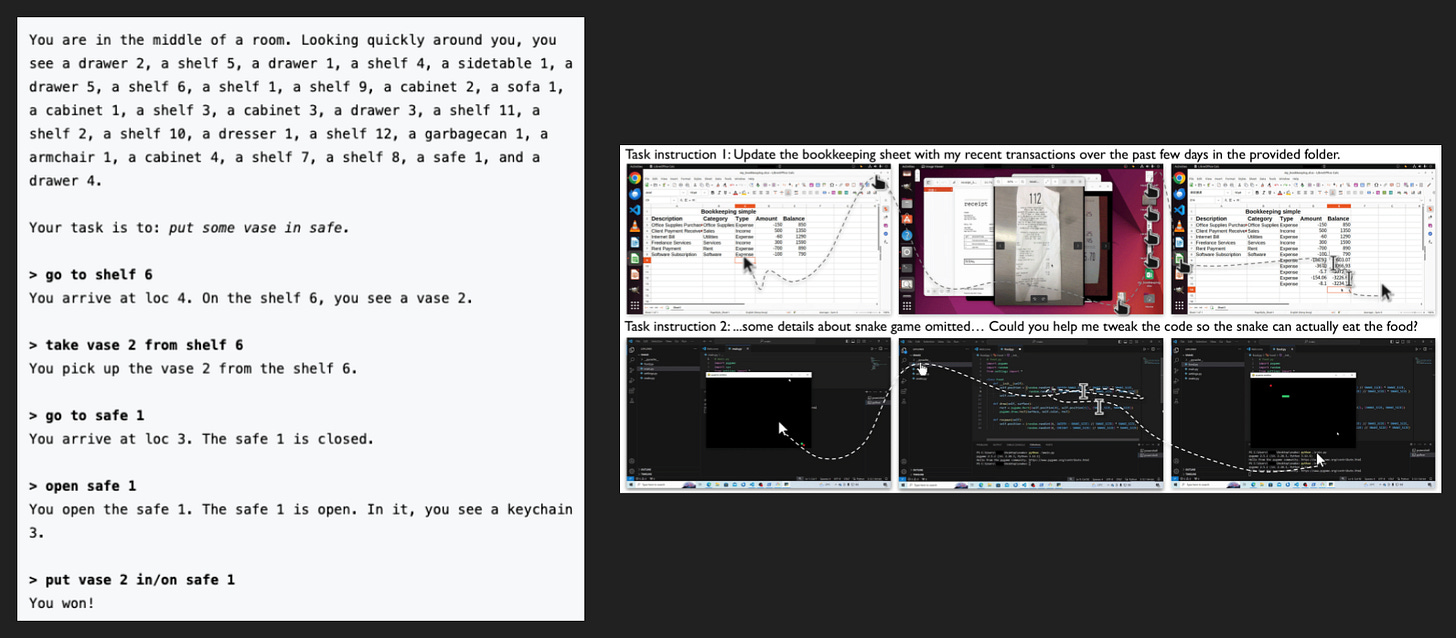The image size is (1456, 638).
Task: Click the Terminal icon in receipt screenshot's dock
Action: 907,268
